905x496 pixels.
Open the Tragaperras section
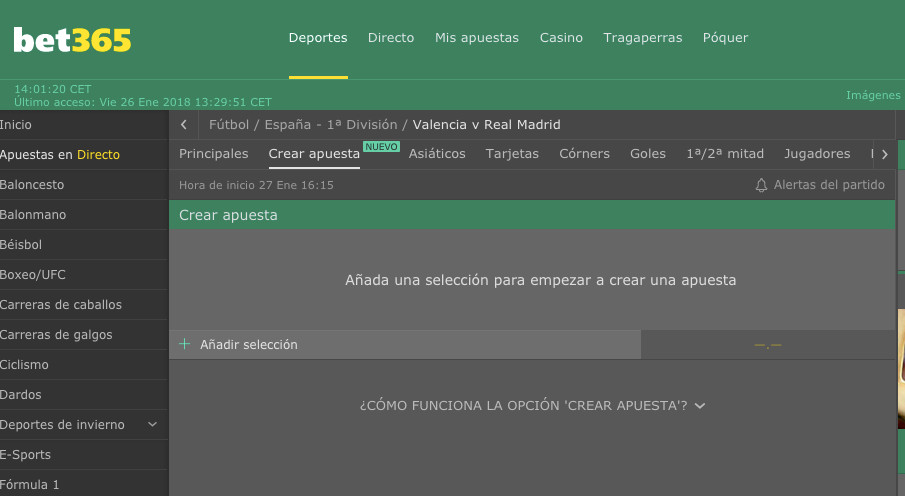coord(642,38)
